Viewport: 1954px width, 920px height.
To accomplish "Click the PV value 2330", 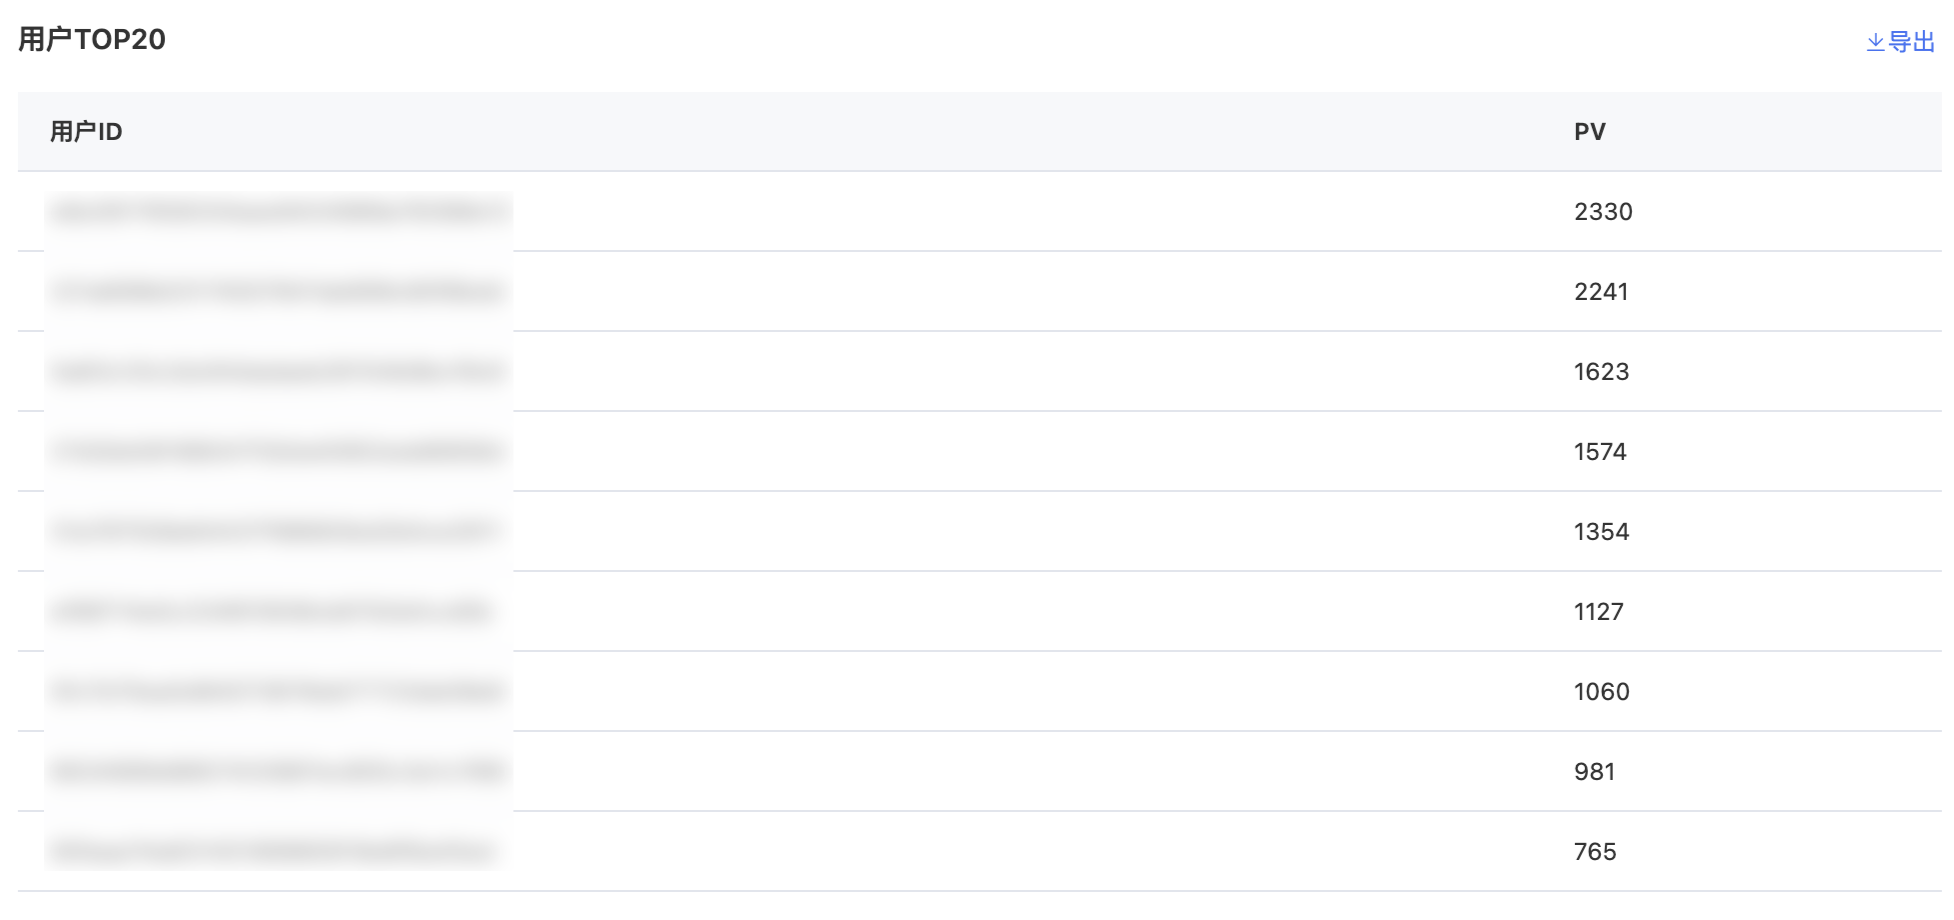I will click(1603, 212).
